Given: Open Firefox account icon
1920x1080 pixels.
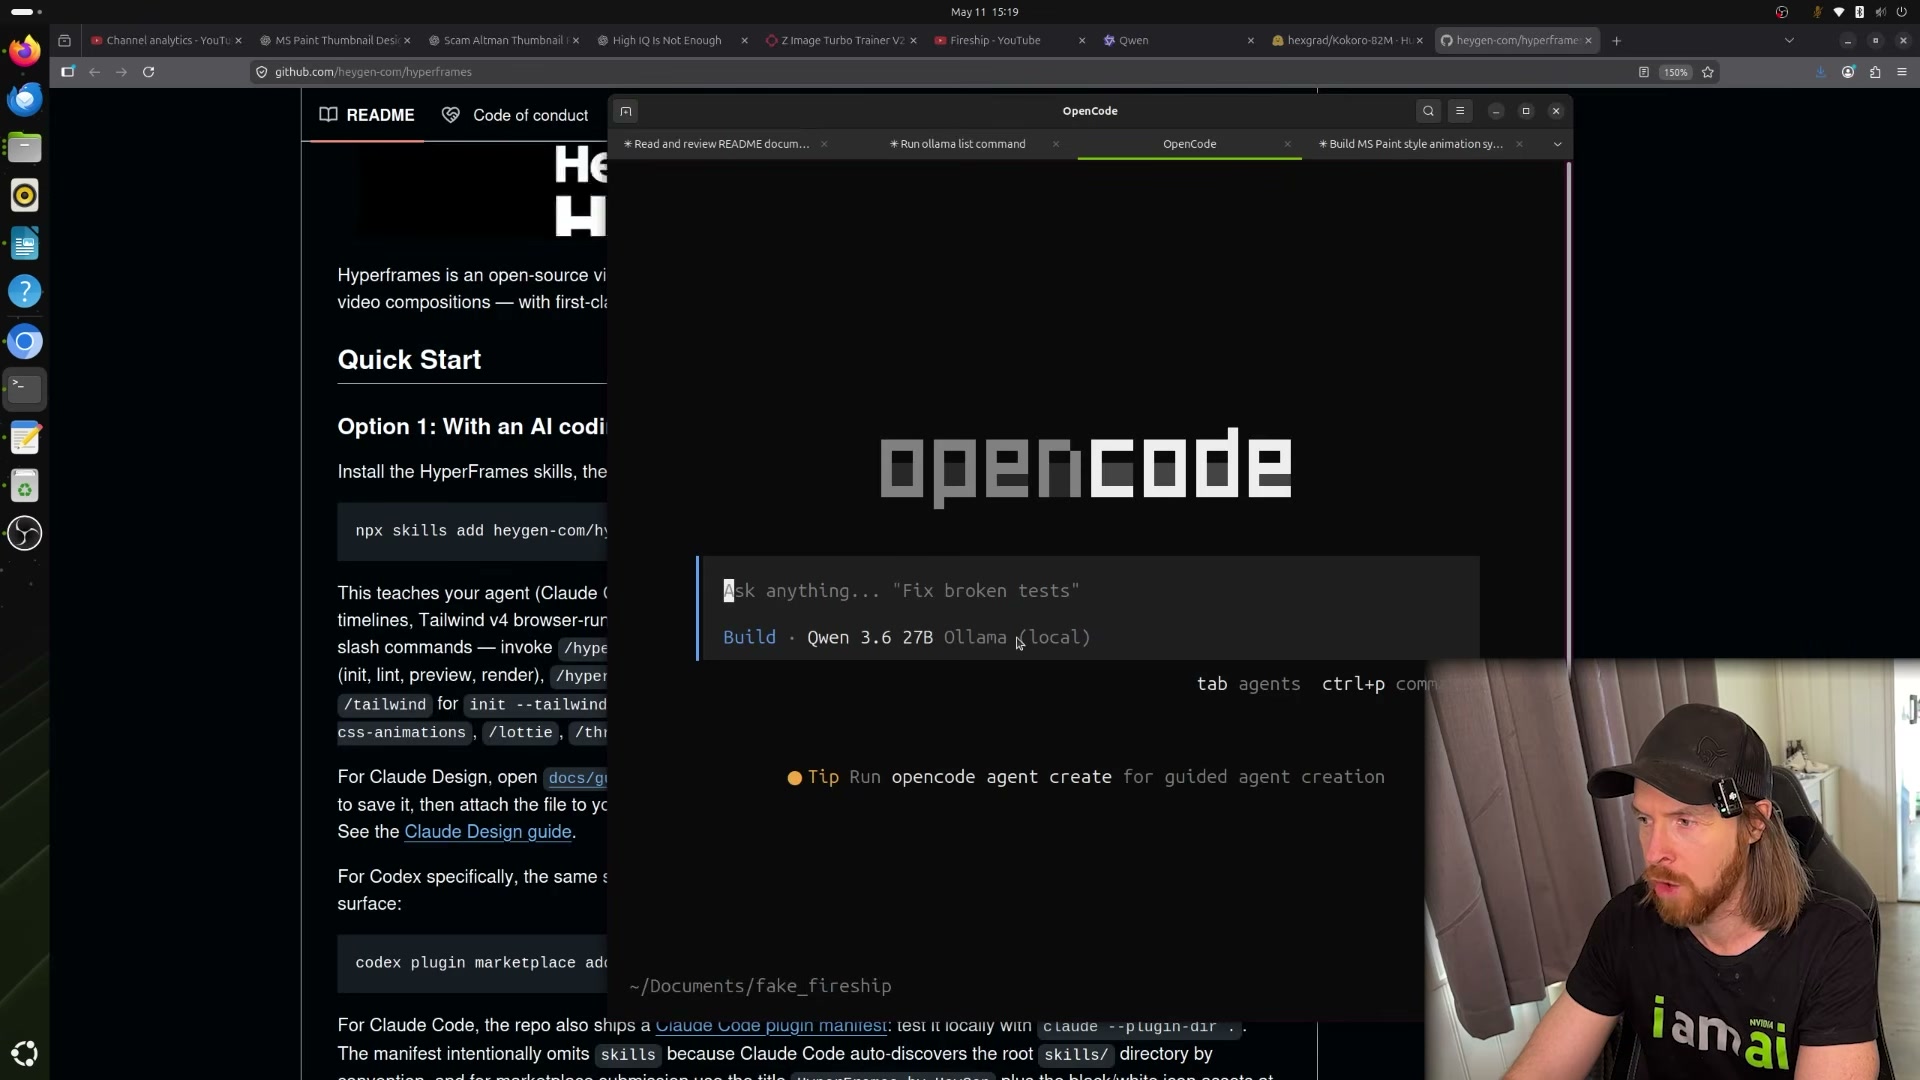Looking at the screenshot, I should 1848,72.
